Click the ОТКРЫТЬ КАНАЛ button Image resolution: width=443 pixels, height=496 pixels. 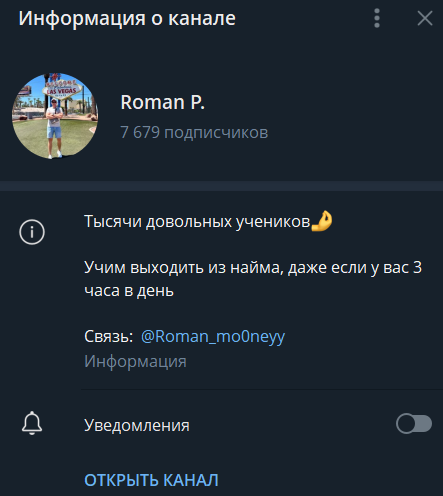point(151,480)
